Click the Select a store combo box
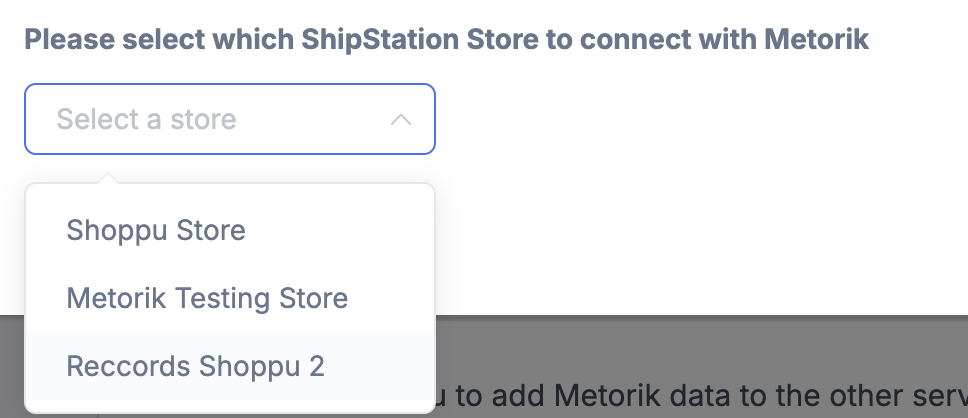Screen dimensions: 968x418 click(230, 119)
